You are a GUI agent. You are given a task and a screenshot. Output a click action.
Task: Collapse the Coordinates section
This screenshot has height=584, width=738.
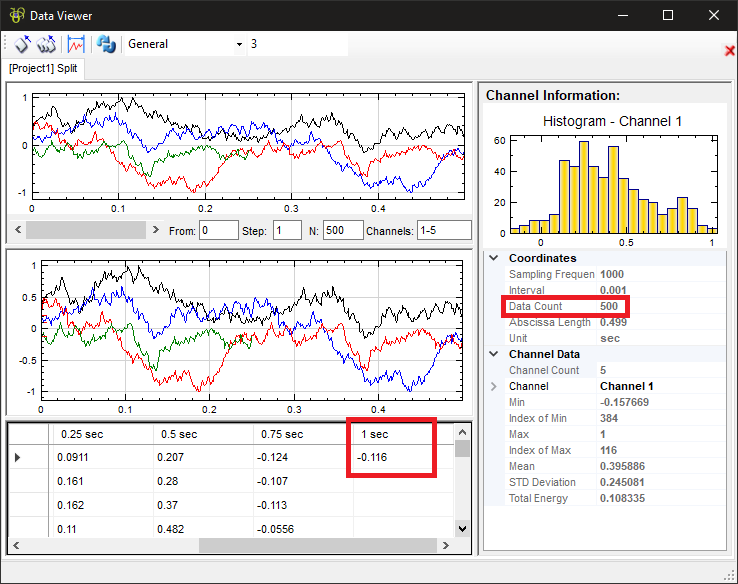coord(493,258)
